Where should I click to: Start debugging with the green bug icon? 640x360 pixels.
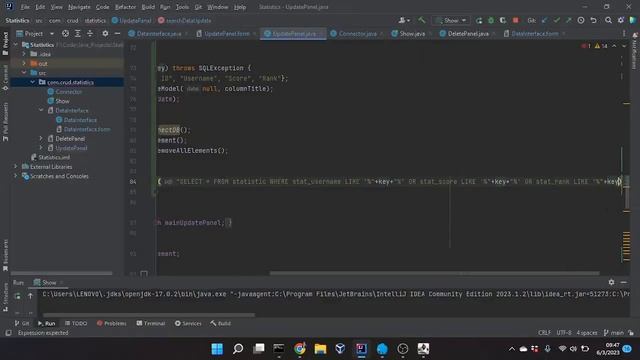tap(491, 20)
